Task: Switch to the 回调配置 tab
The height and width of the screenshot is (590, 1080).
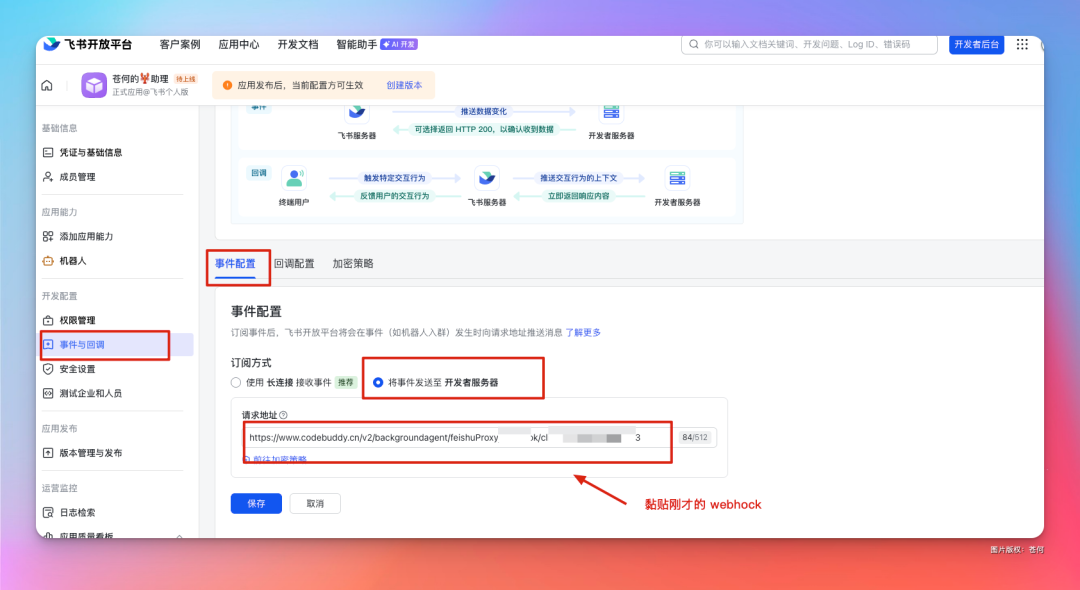Action: click(x=294, y=262)
